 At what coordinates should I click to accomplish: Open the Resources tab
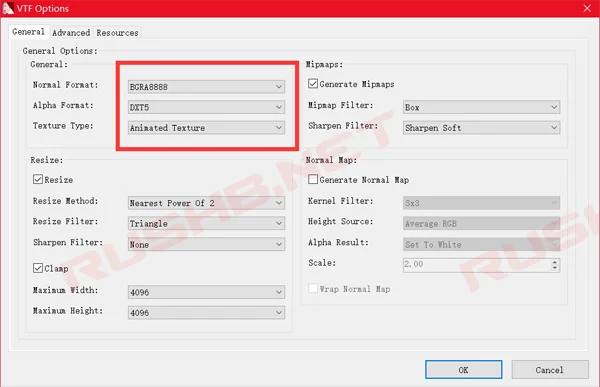coord(117,33)
